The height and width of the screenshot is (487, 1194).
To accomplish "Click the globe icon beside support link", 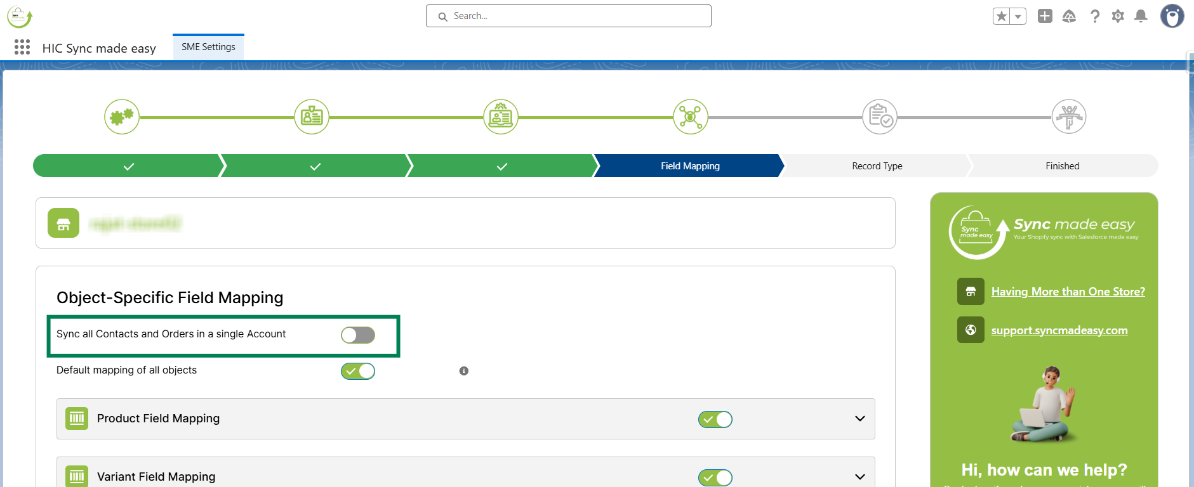I will pyautogui.click(x=970, y=330).
